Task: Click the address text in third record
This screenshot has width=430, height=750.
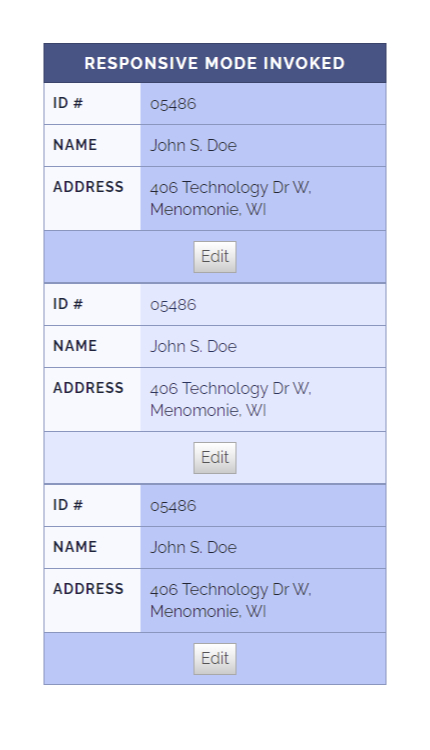Action: tap(231, 600)
